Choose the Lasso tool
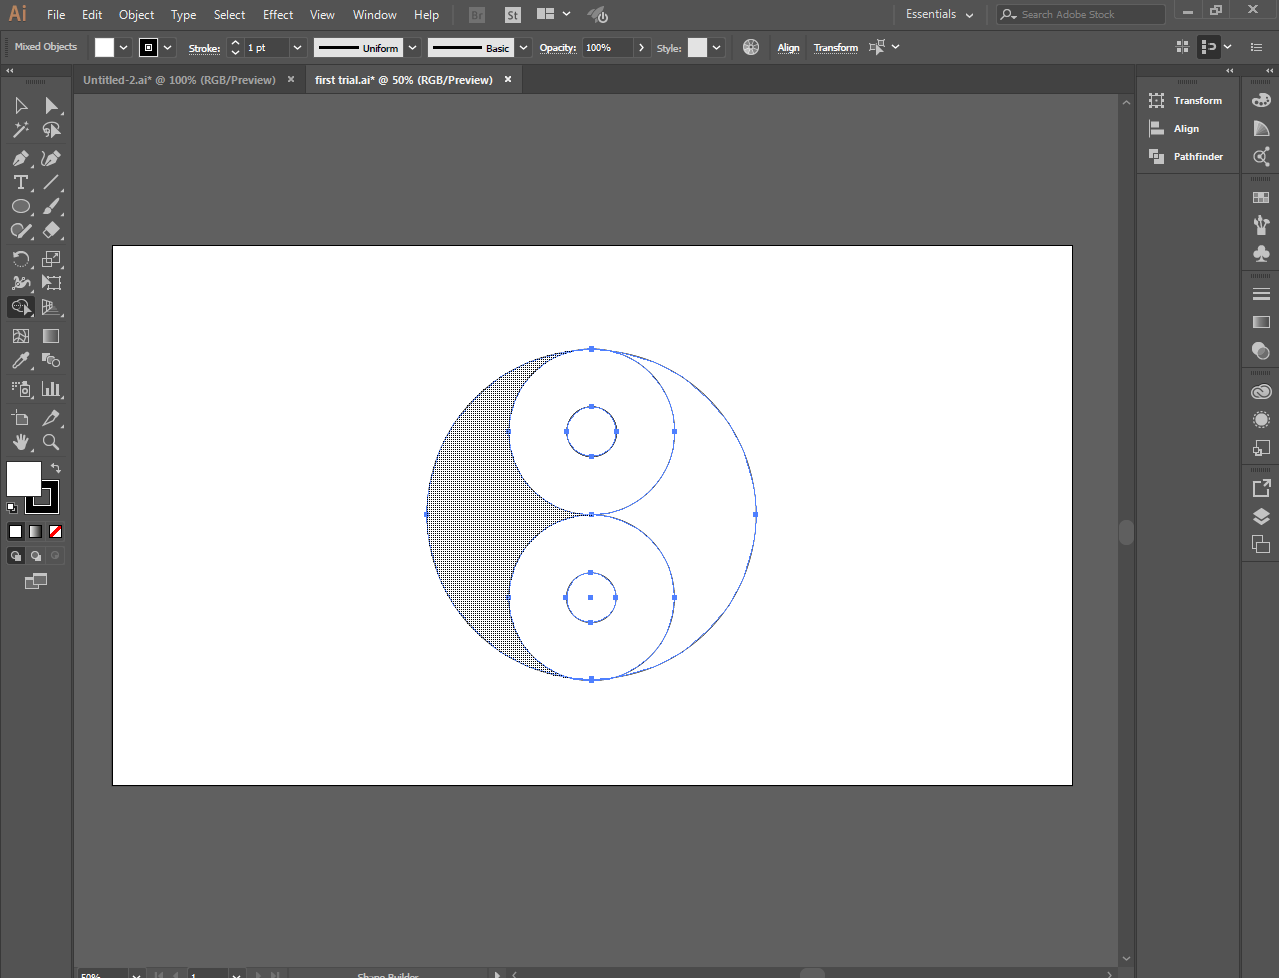Screen dimensions: 1279x978 pos(51,130)
